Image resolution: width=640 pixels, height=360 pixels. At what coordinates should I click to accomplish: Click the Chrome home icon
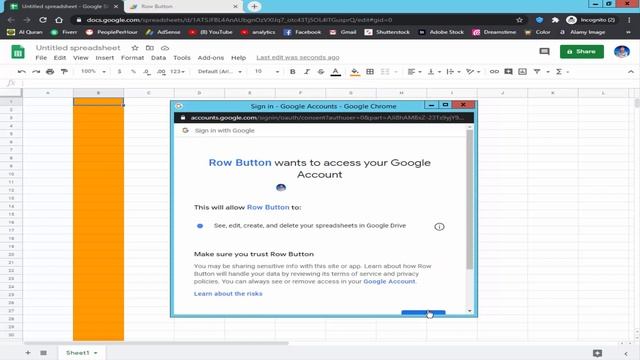click(x=59, y=20)
